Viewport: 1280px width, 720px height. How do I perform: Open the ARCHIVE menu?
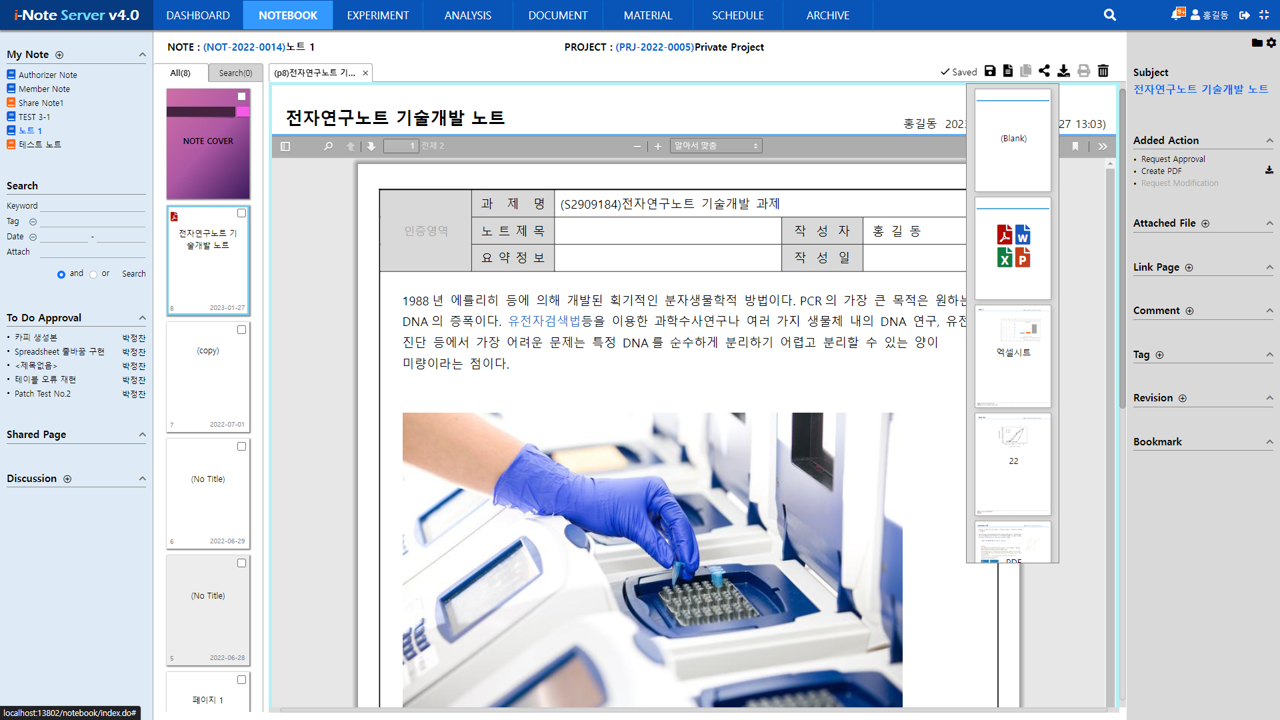(828, 15)
